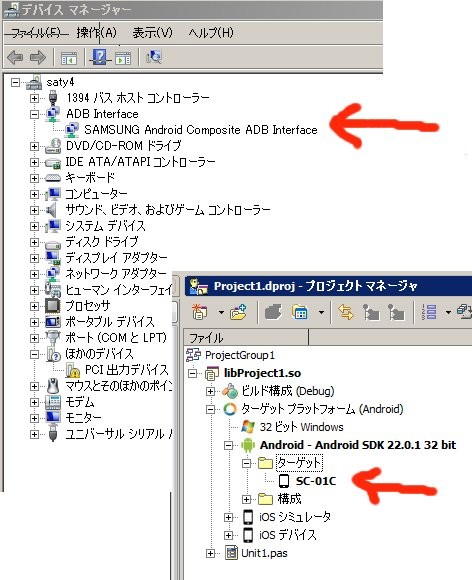Collapse the ターゲット folder in Project Manager
This screenshot has height=580, width=472.
(x=246, y=463)
